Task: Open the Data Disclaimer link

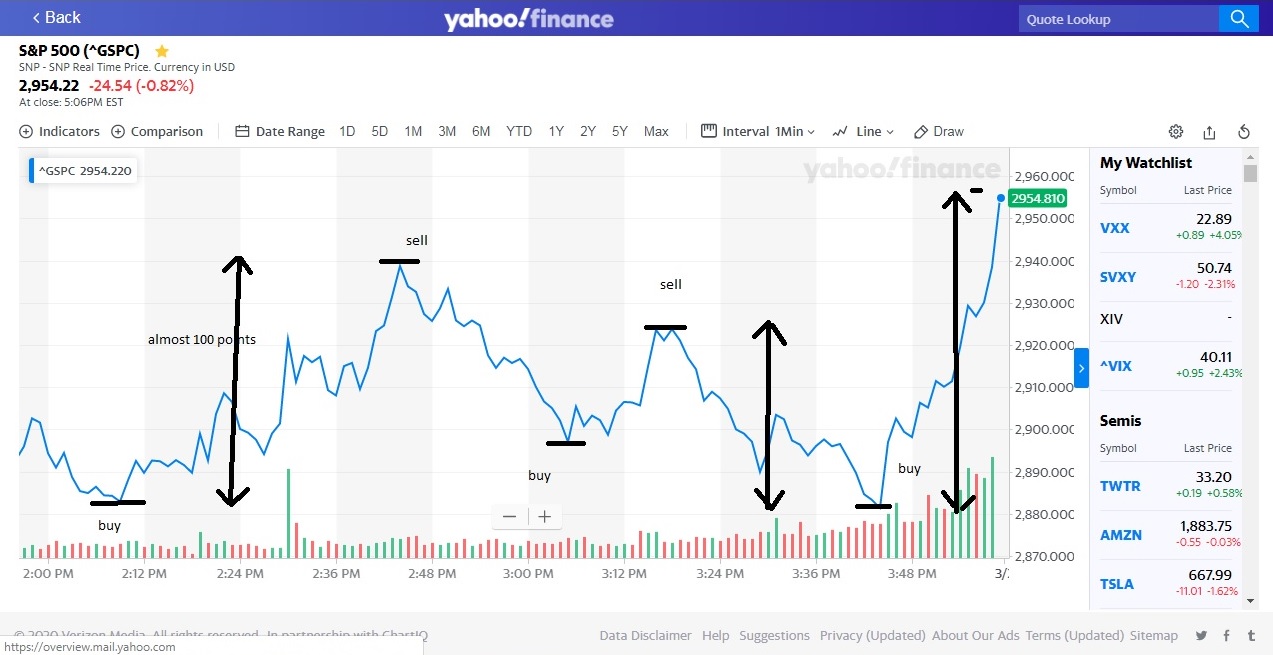Action: click(645, 635)
